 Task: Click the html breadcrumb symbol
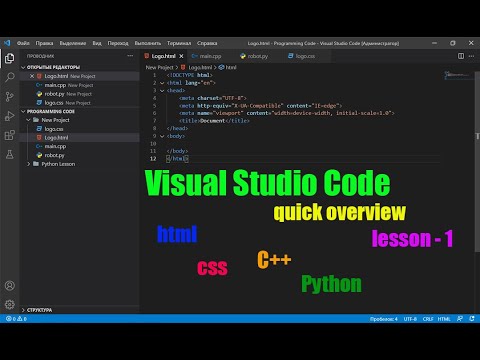pyautogui.click(x=227, y=67)
